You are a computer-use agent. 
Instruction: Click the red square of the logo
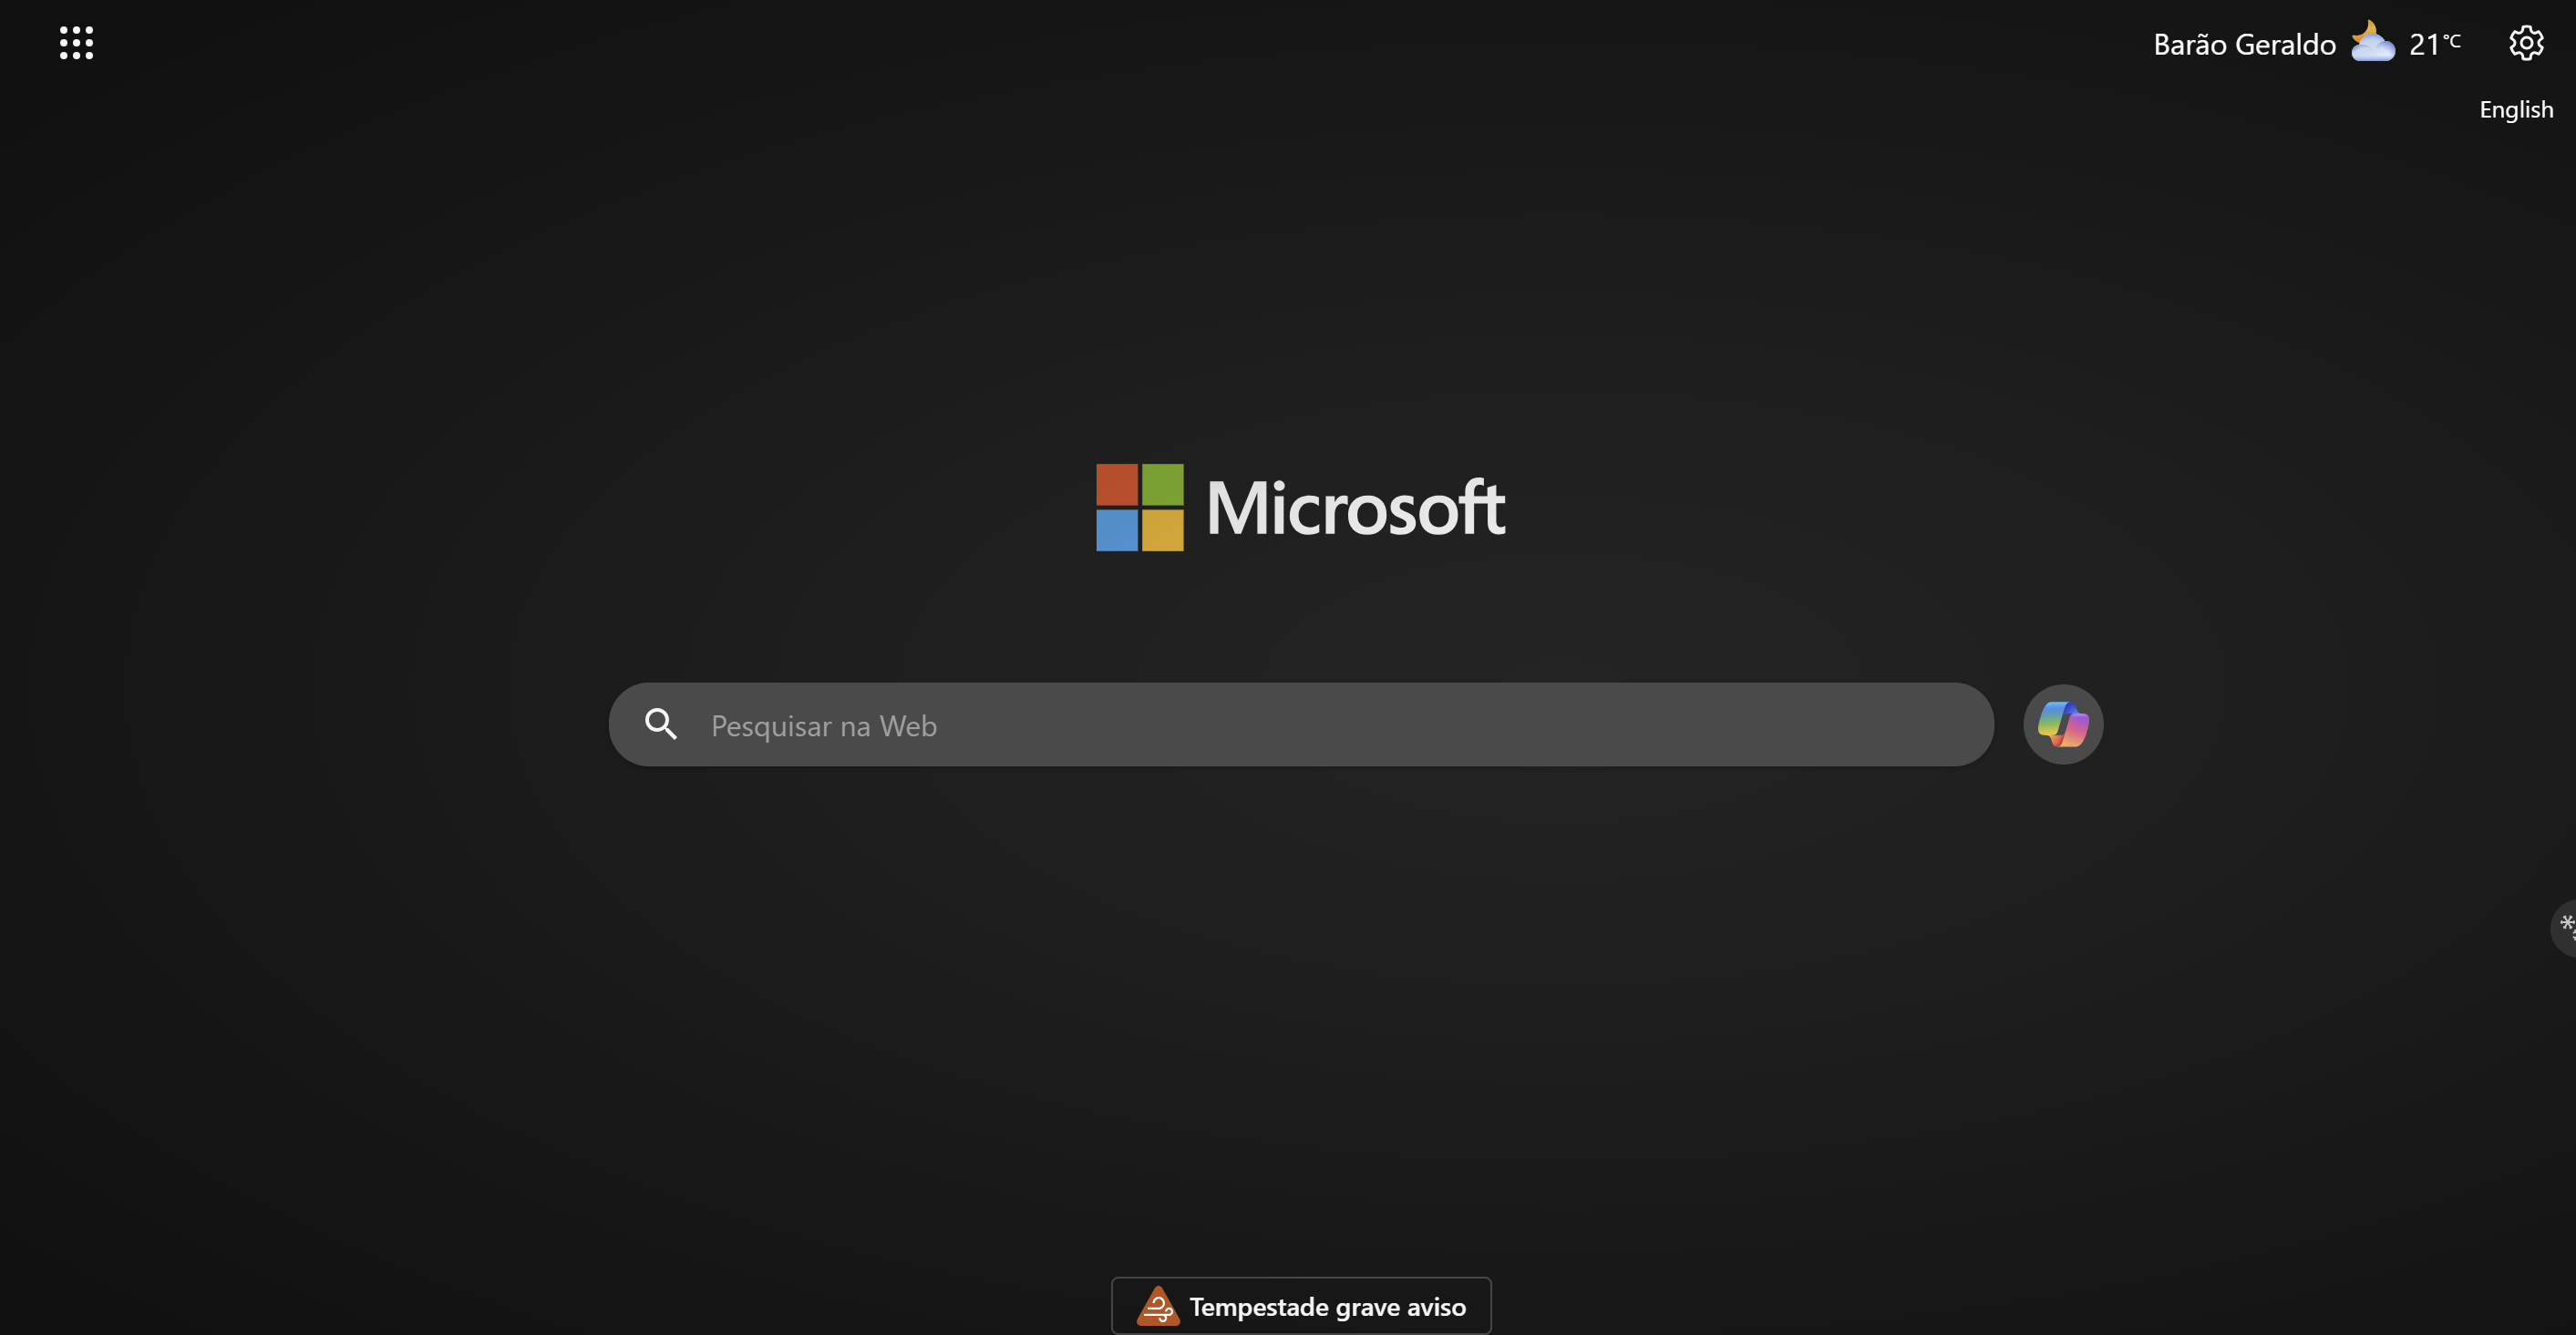click(x=1117, y=485)
